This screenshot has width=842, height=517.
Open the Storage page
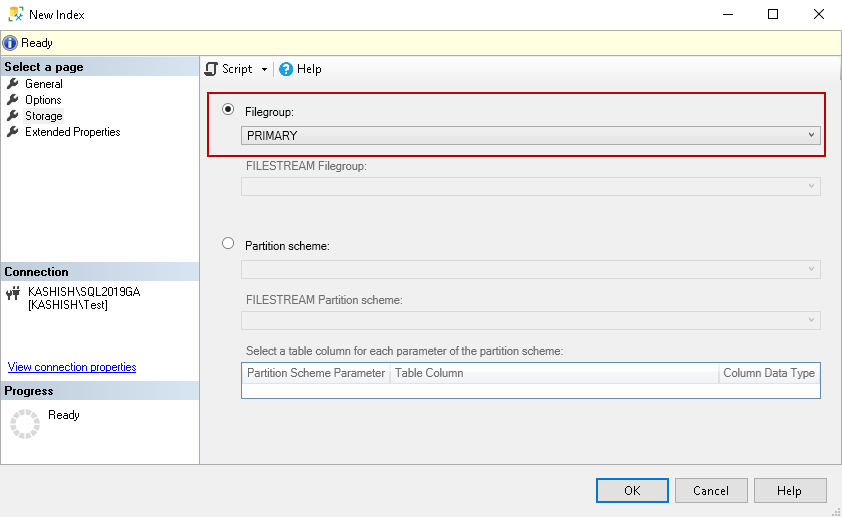(x=43, y=116)
